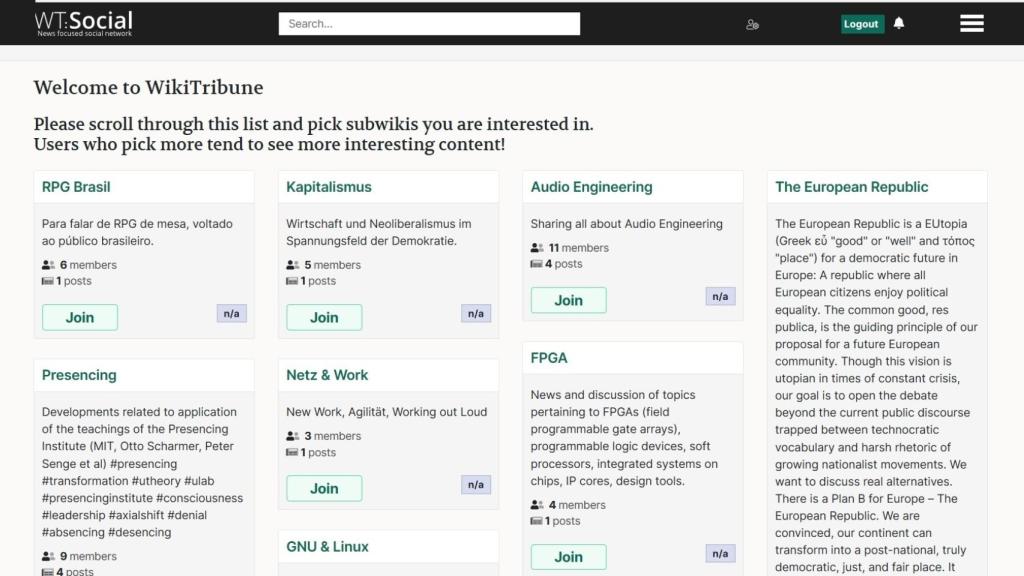This screenshot has height=576, width=1024.
Task: Click posts icon in Audio Engineering card
Action: 537,264
